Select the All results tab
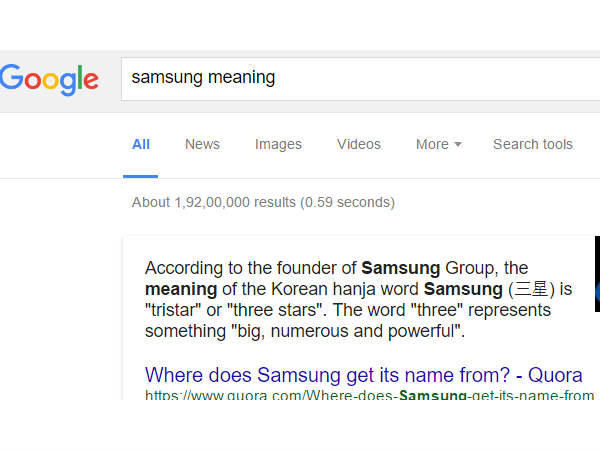This screenshot has width=600, height=450. pos(141,144)
